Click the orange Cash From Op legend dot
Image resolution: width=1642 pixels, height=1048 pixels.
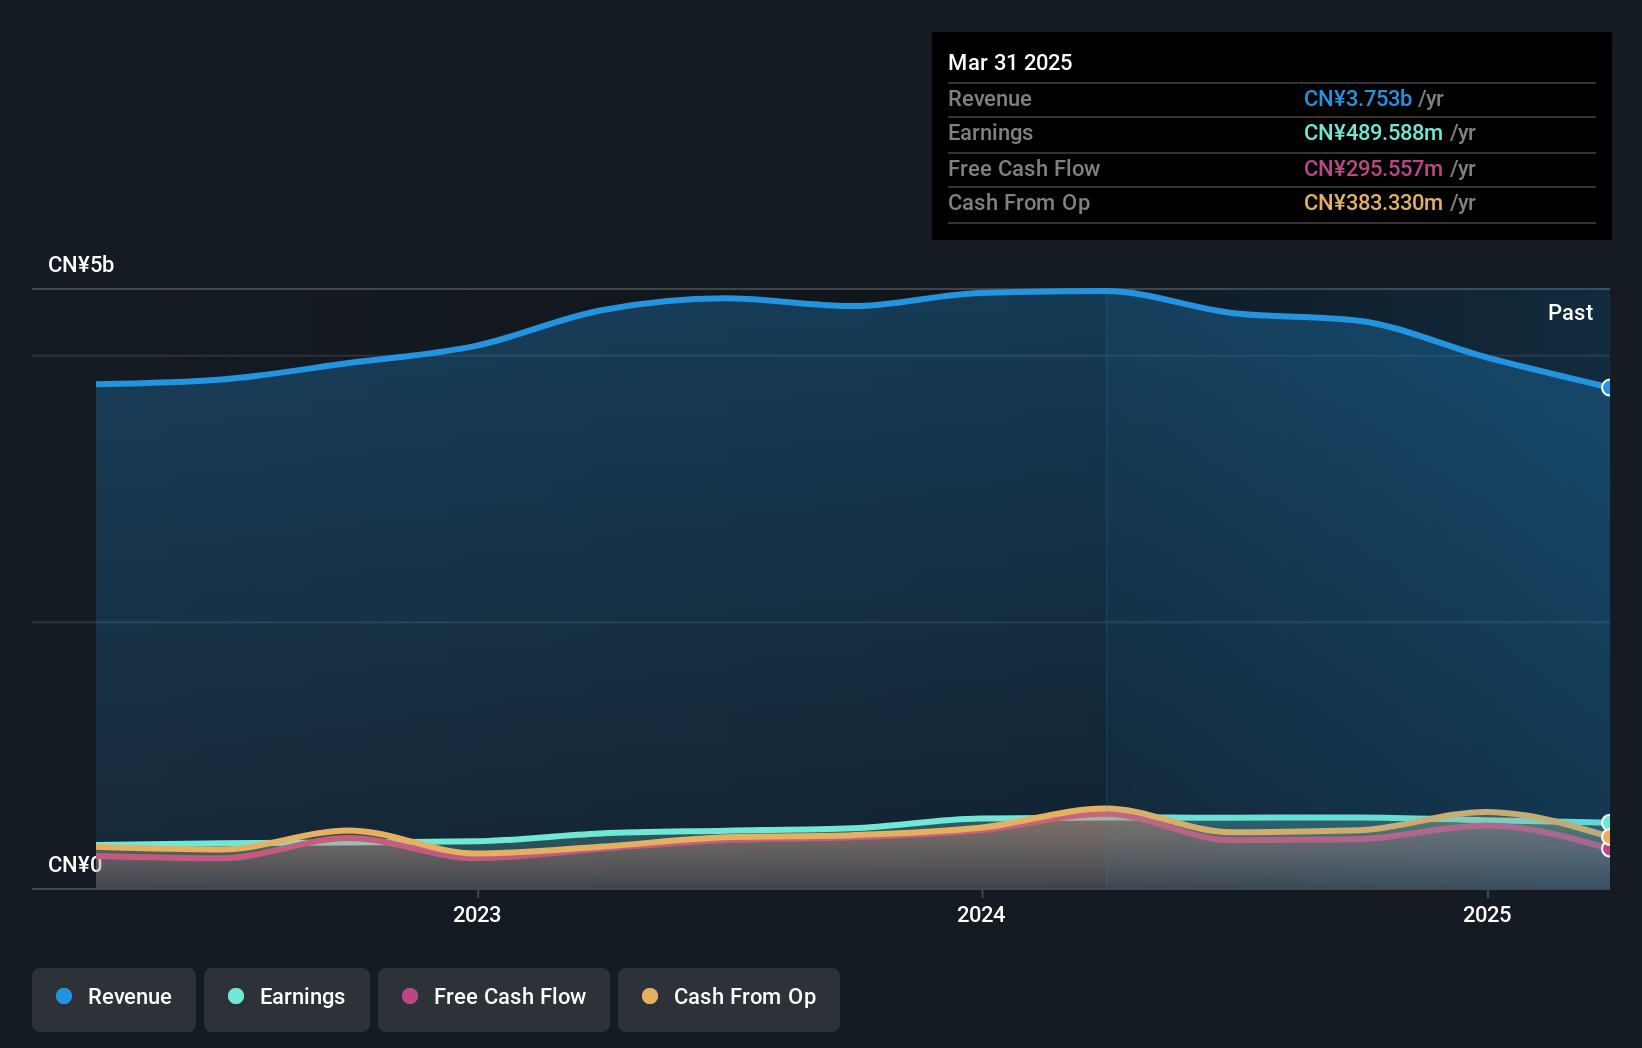650,996
